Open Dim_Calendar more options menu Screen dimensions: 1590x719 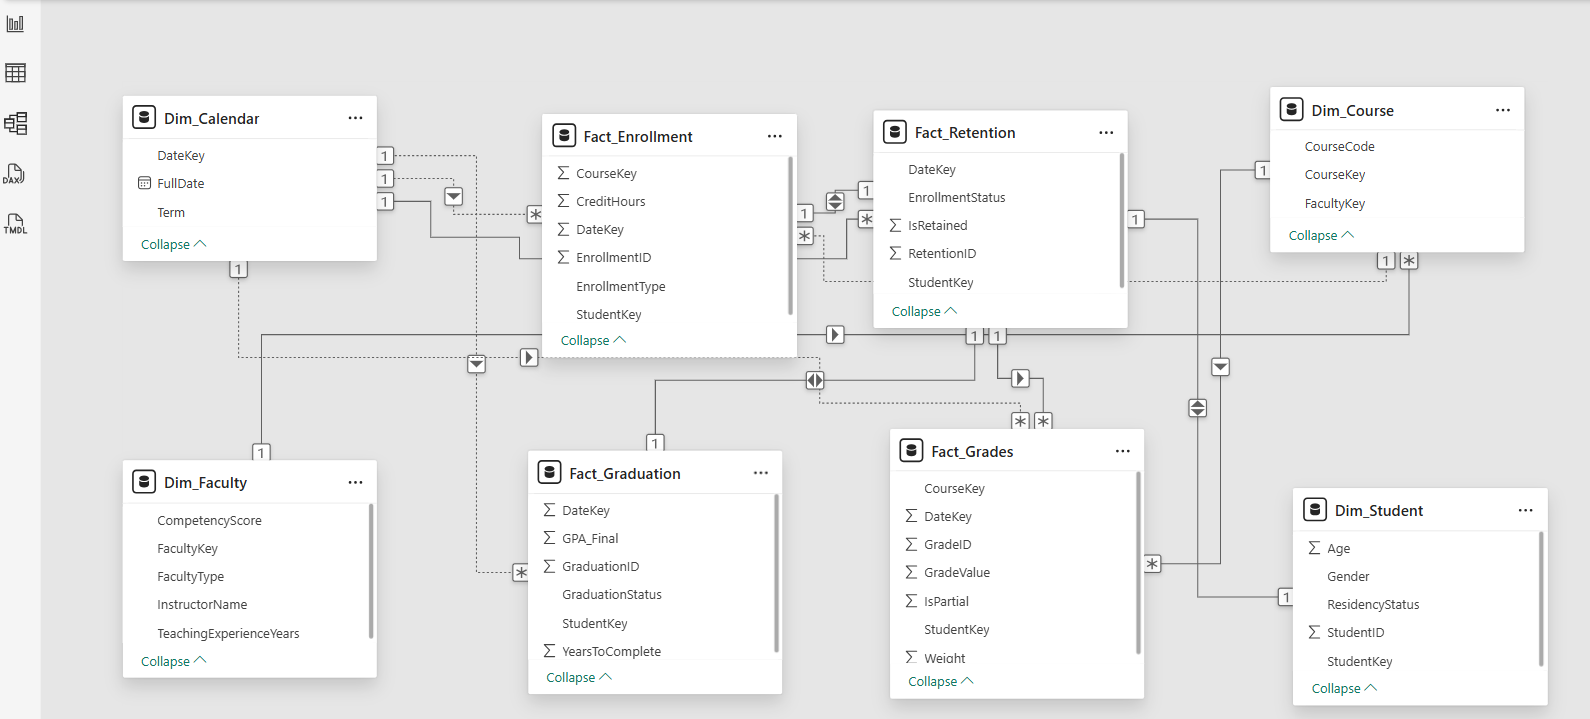tap(355, 118)
